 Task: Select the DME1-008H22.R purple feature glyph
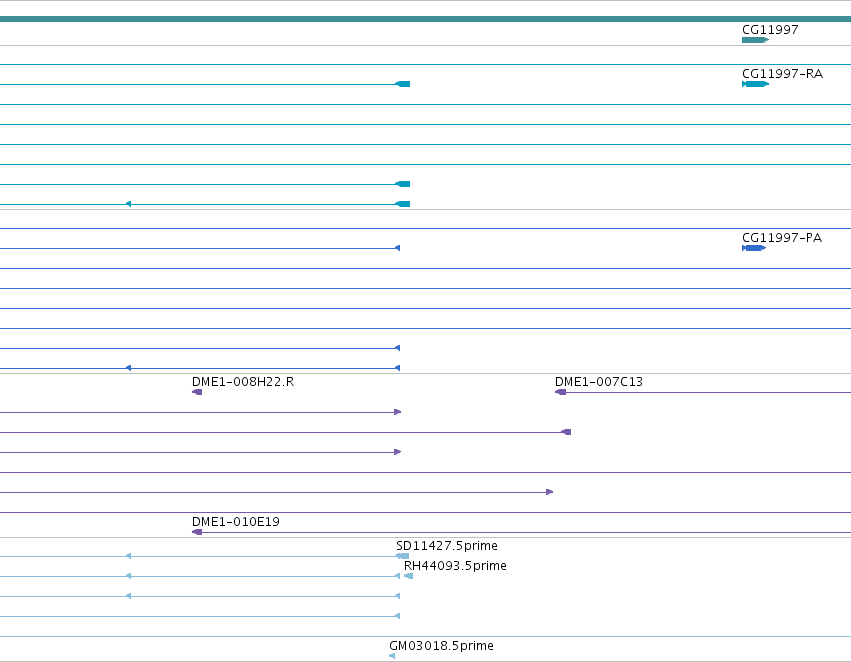click(197, 392)
